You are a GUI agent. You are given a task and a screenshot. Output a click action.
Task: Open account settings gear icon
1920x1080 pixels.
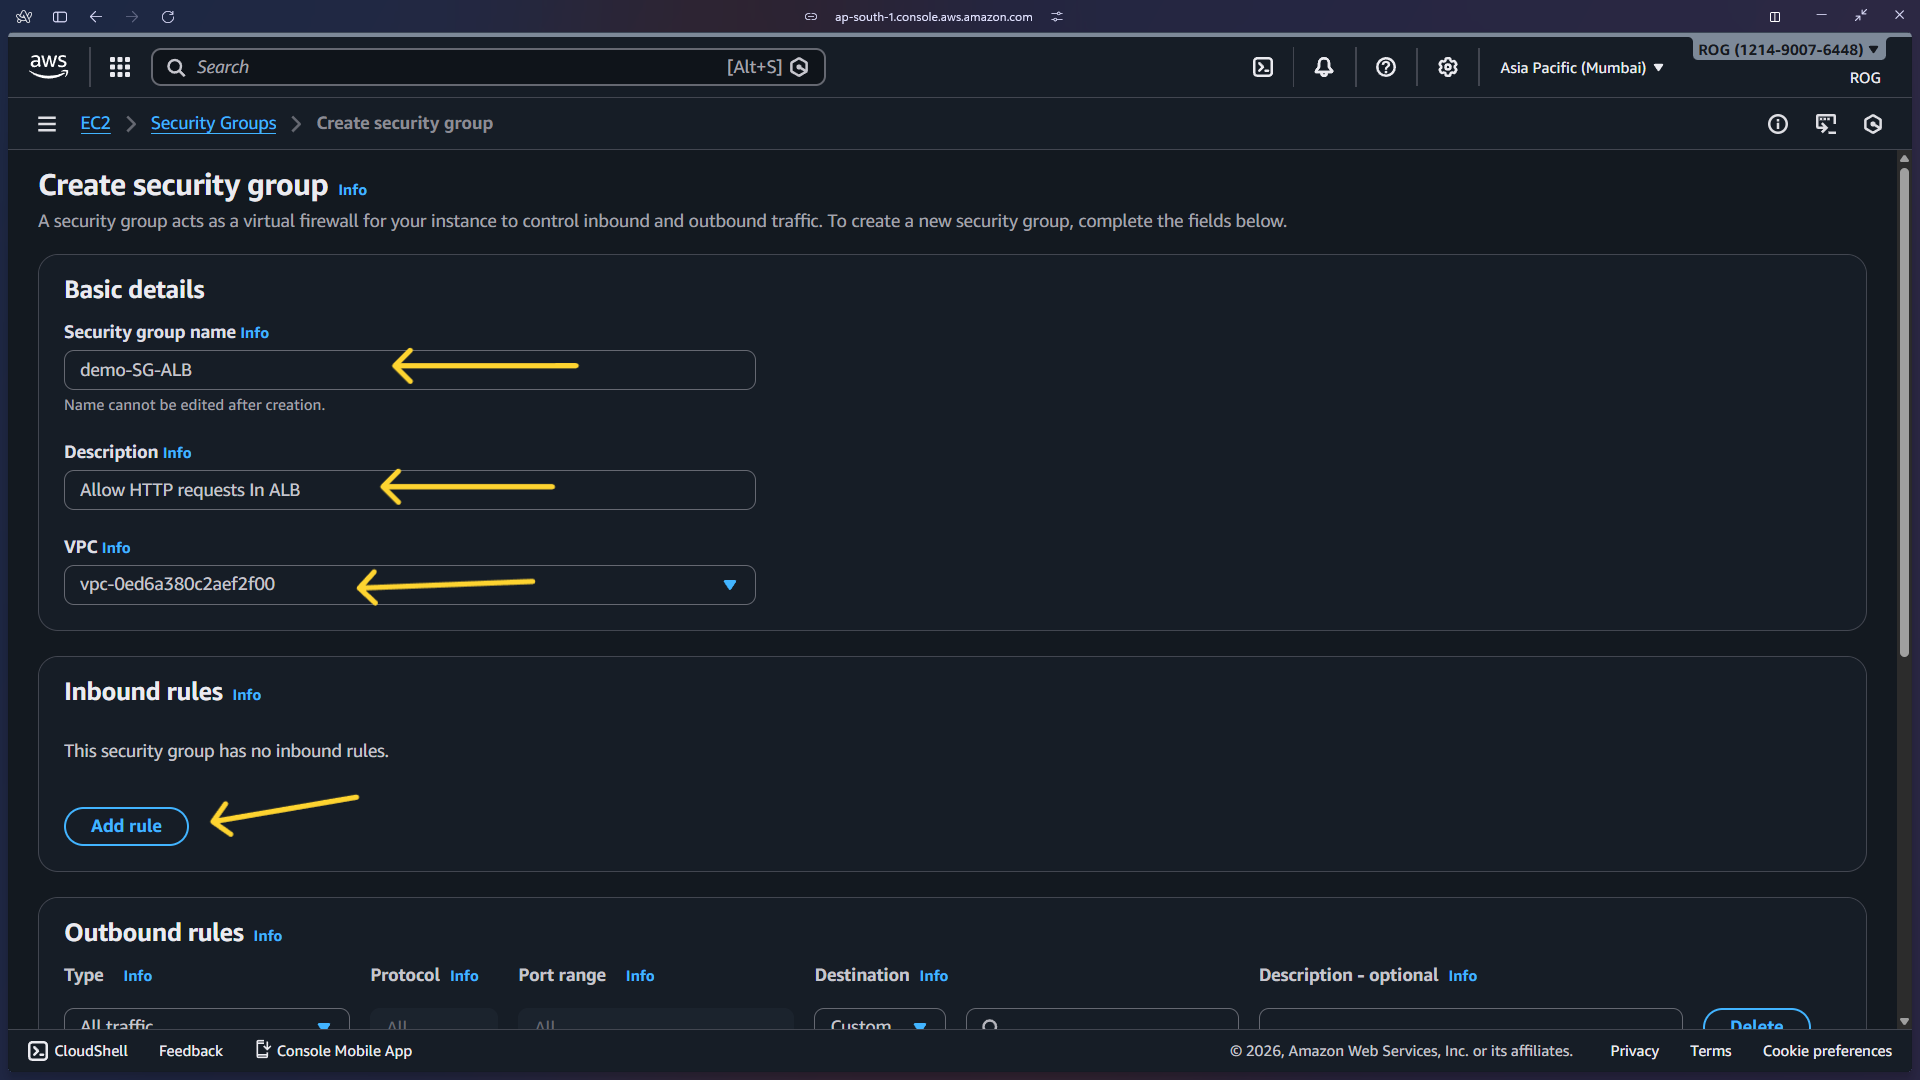tap(1447, 66)
